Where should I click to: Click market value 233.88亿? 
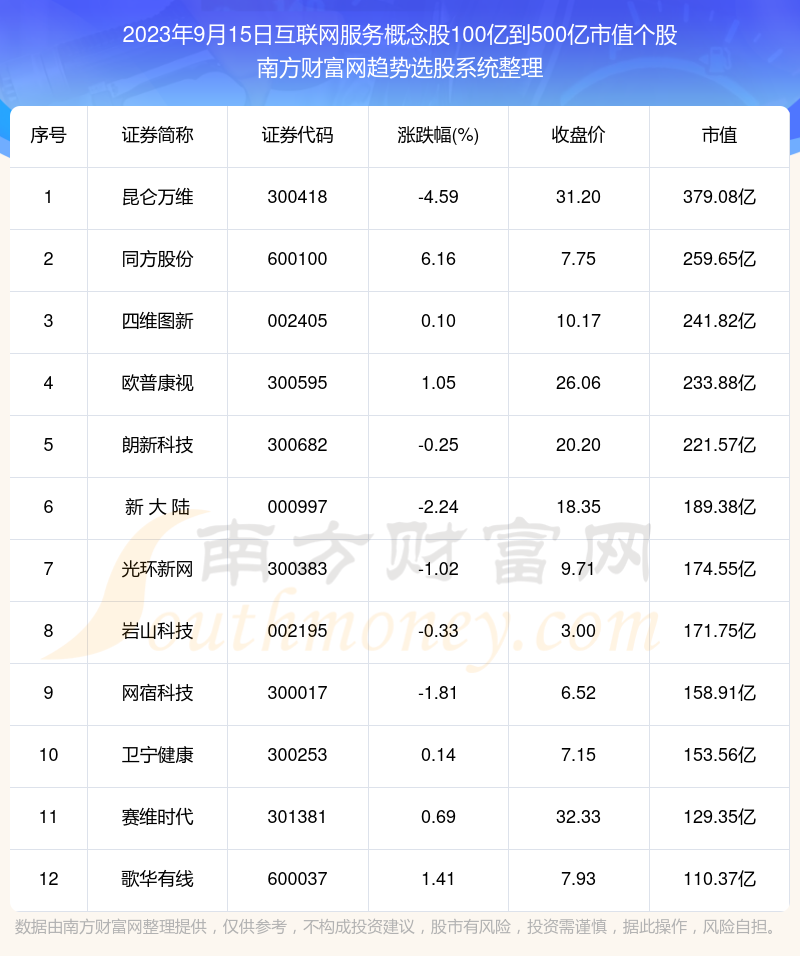(x=720, y=383)
